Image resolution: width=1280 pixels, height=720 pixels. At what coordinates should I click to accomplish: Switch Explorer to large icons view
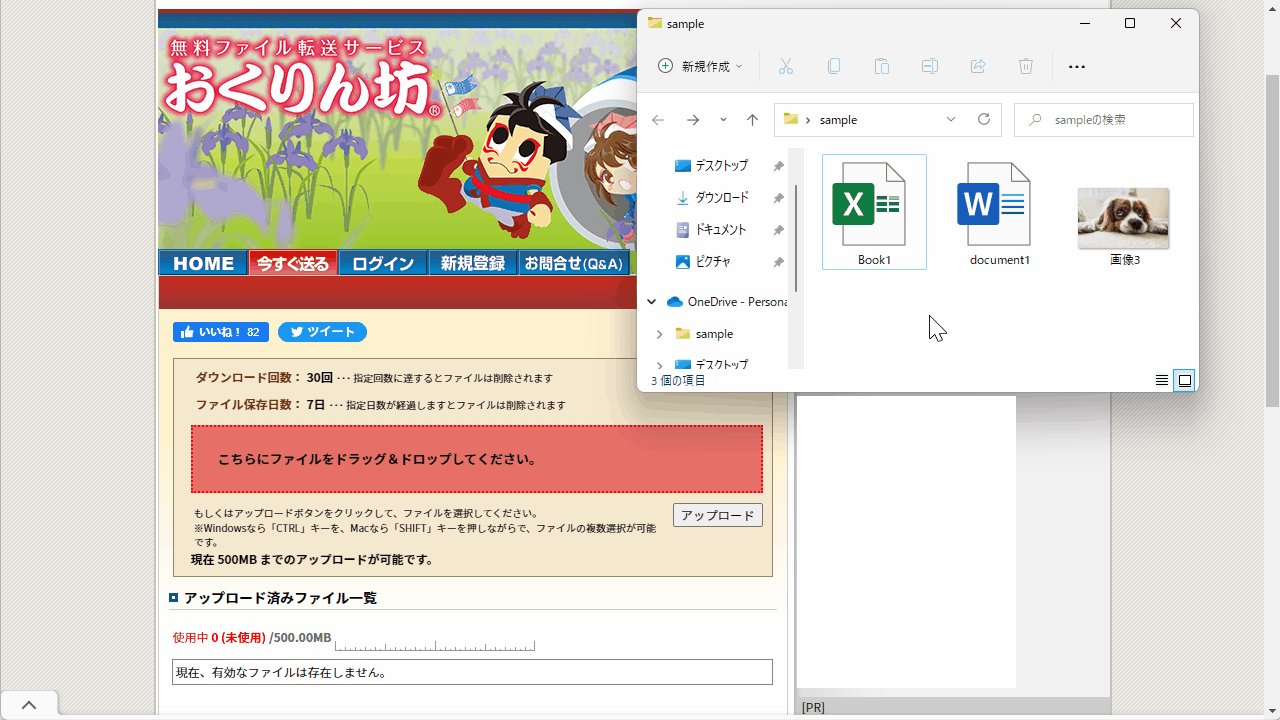pyautogui.click(x=1185, y=380)
